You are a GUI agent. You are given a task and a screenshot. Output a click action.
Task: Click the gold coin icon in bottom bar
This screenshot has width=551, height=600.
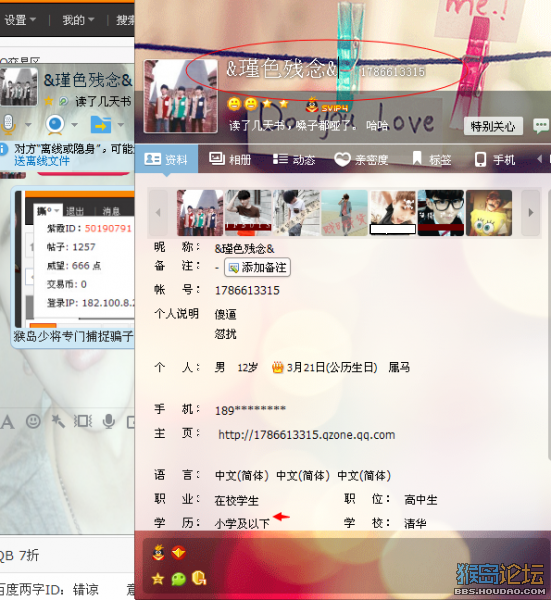pyautogui.click(x=199, y=578)
